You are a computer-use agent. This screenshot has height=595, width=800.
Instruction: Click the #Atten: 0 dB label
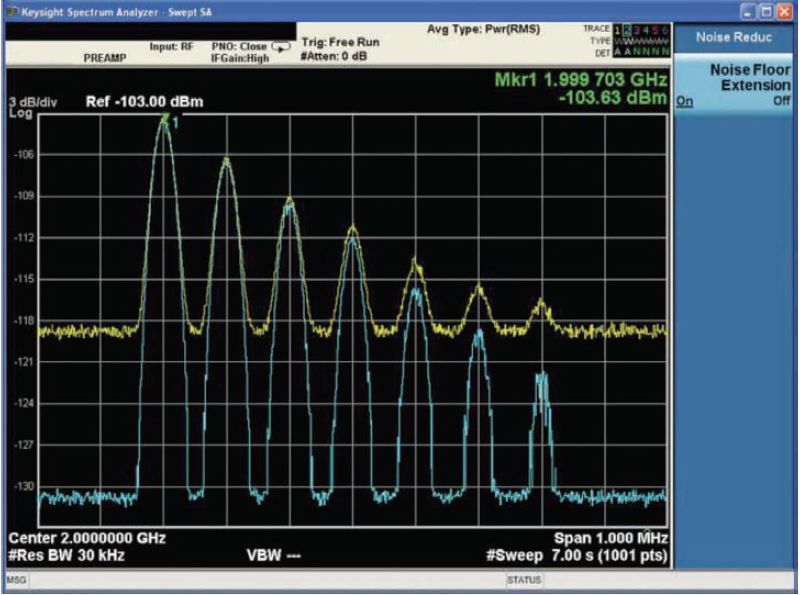pos(334,56)
